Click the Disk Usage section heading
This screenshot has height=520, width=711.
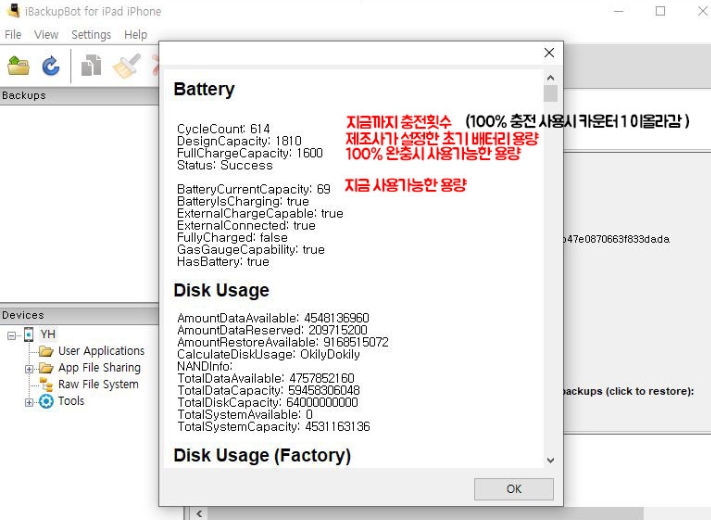pos(221,290)
